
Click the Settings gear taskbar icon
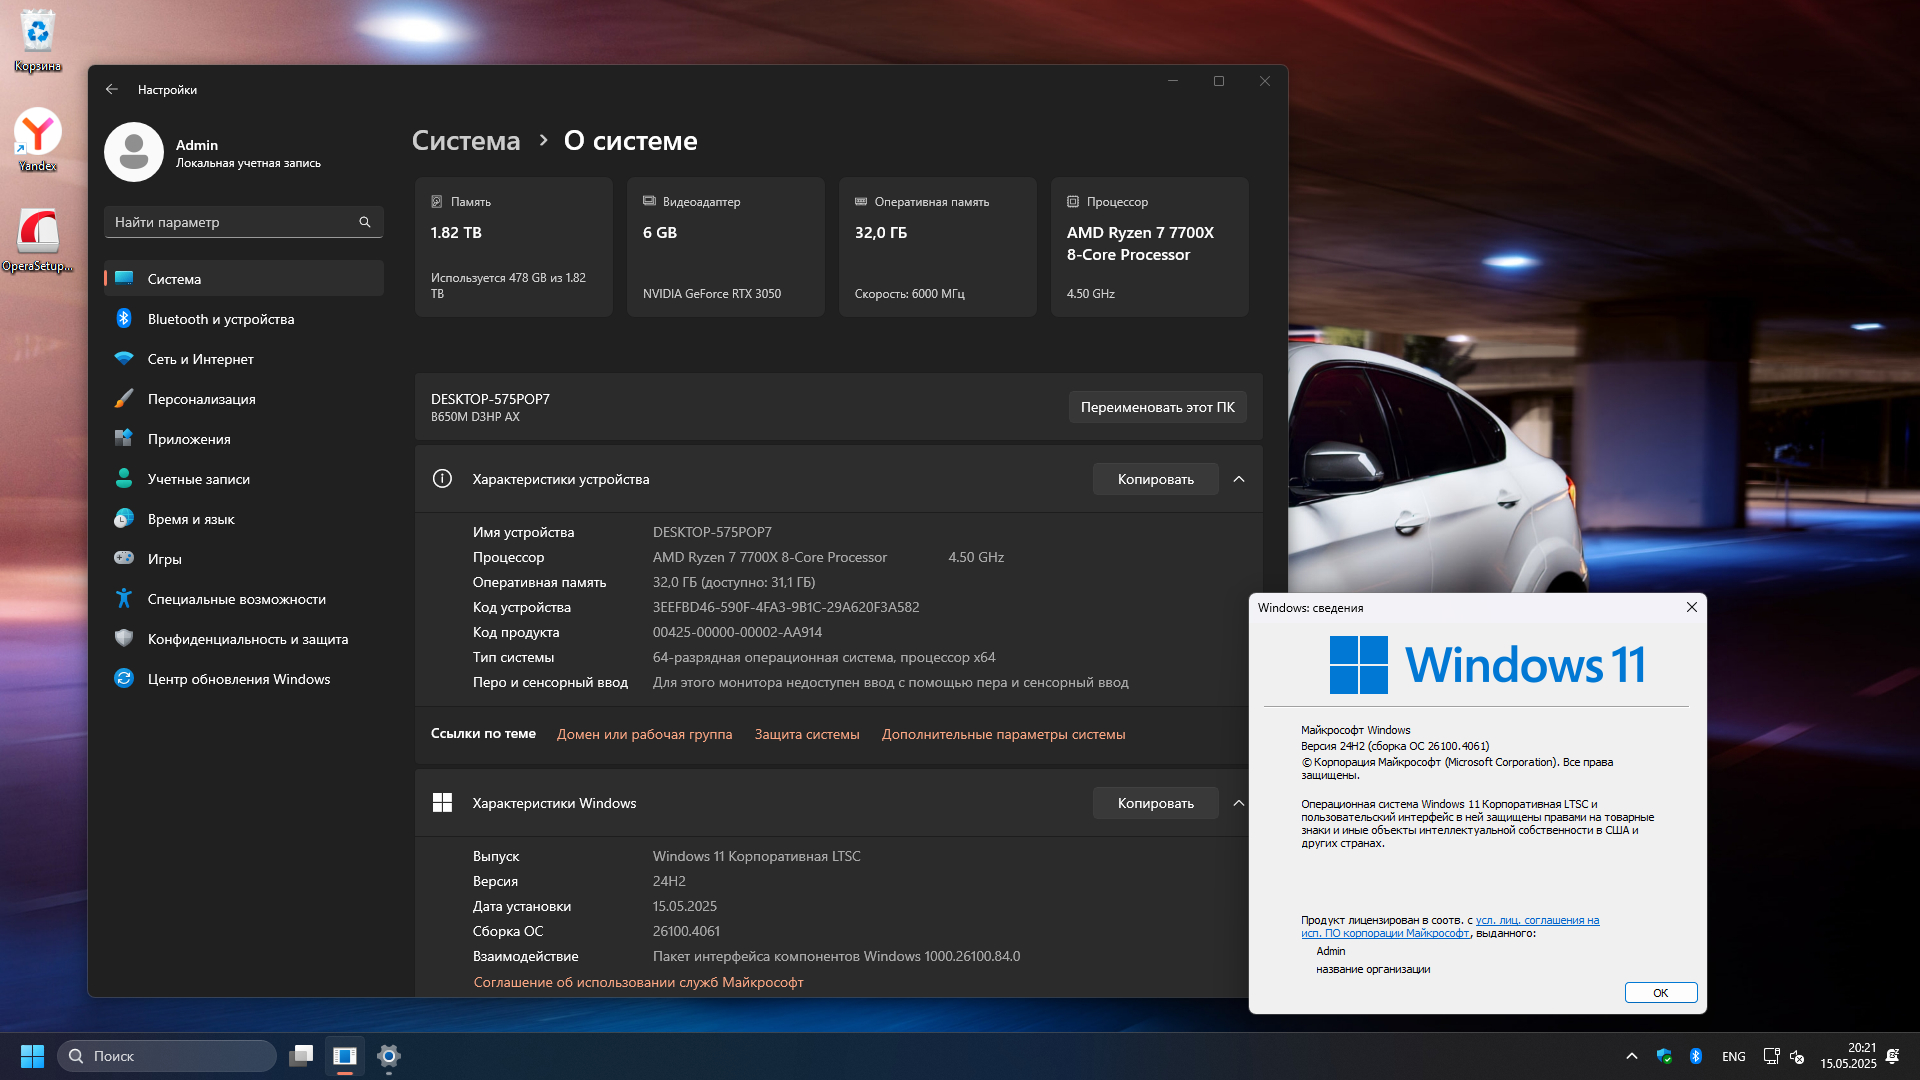(389, 1056)
